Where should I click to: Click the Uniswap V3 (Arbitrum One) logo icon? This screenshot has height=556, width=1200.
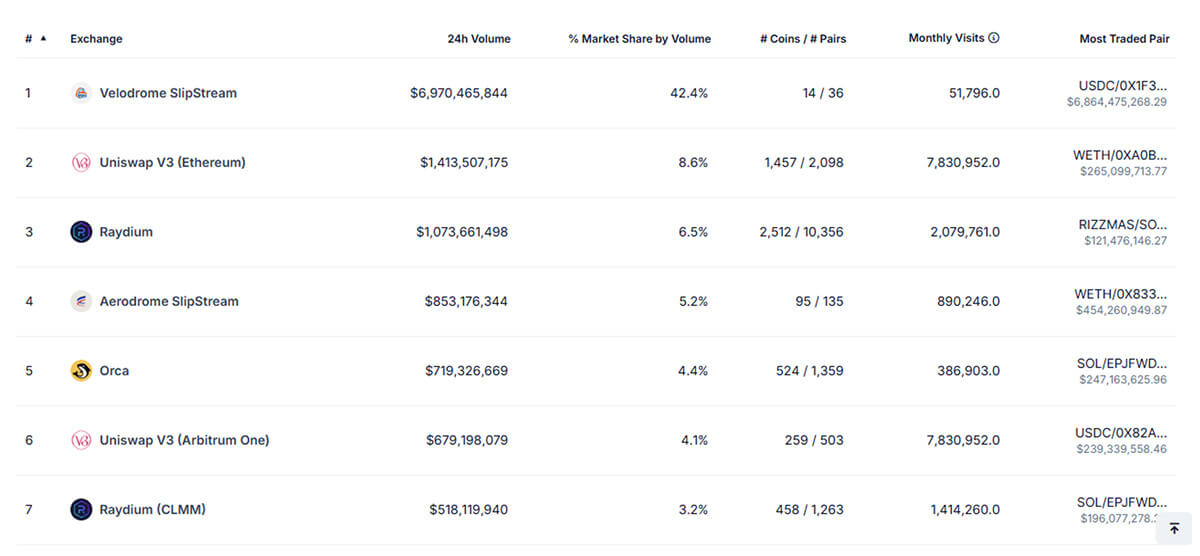point(82,440)
